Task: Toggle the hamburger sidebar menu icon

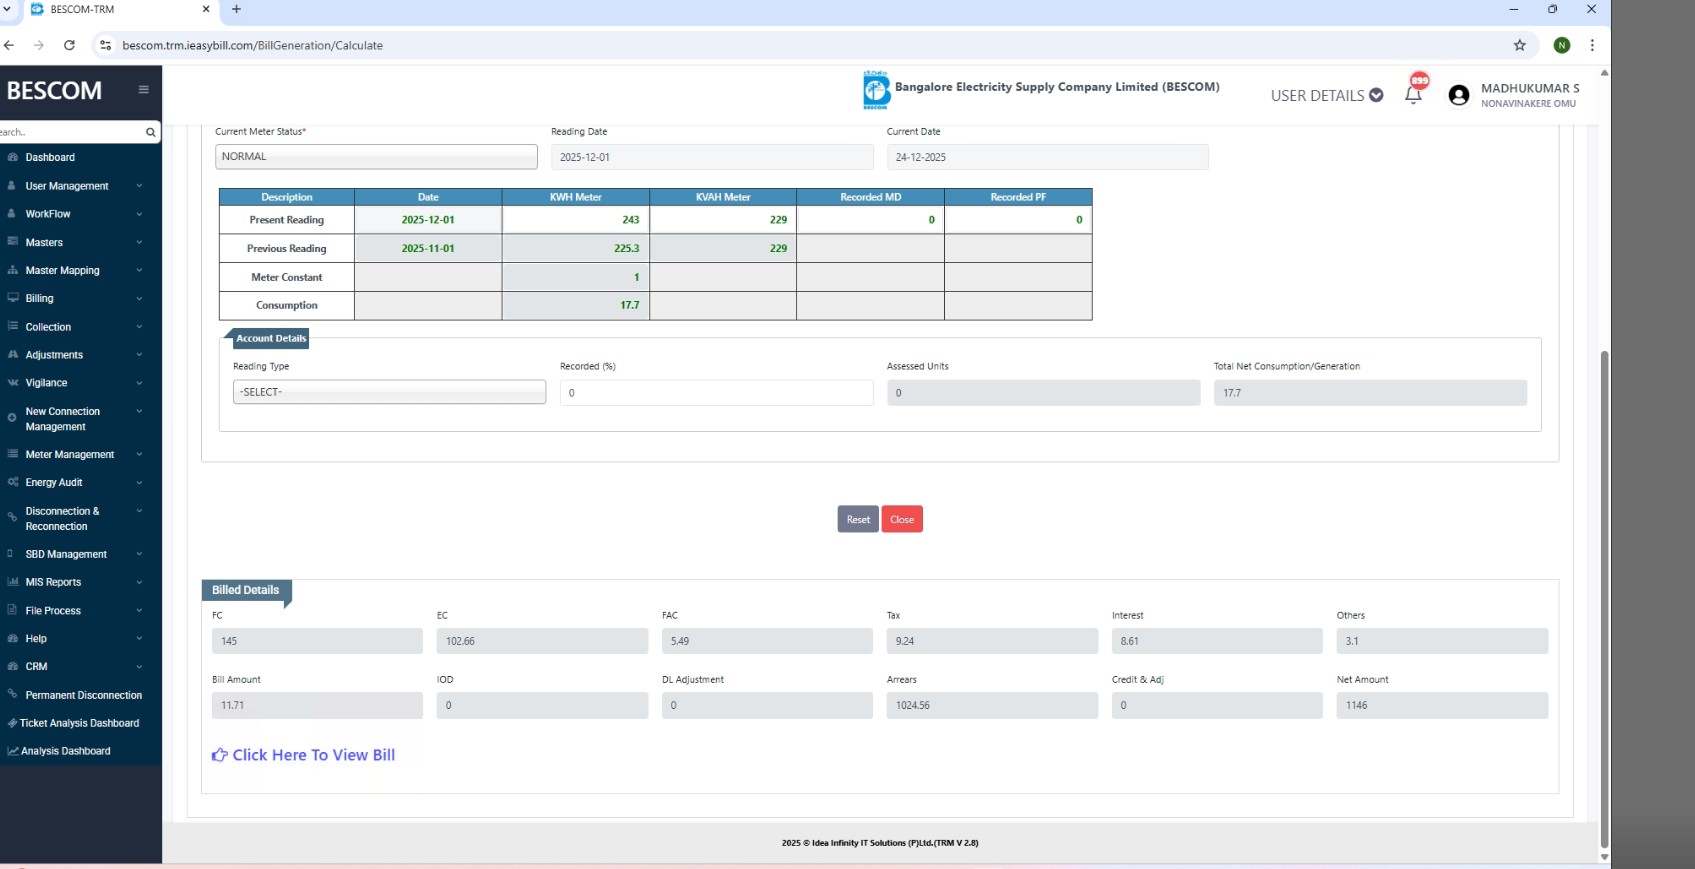Action: (x=143, y=90)
